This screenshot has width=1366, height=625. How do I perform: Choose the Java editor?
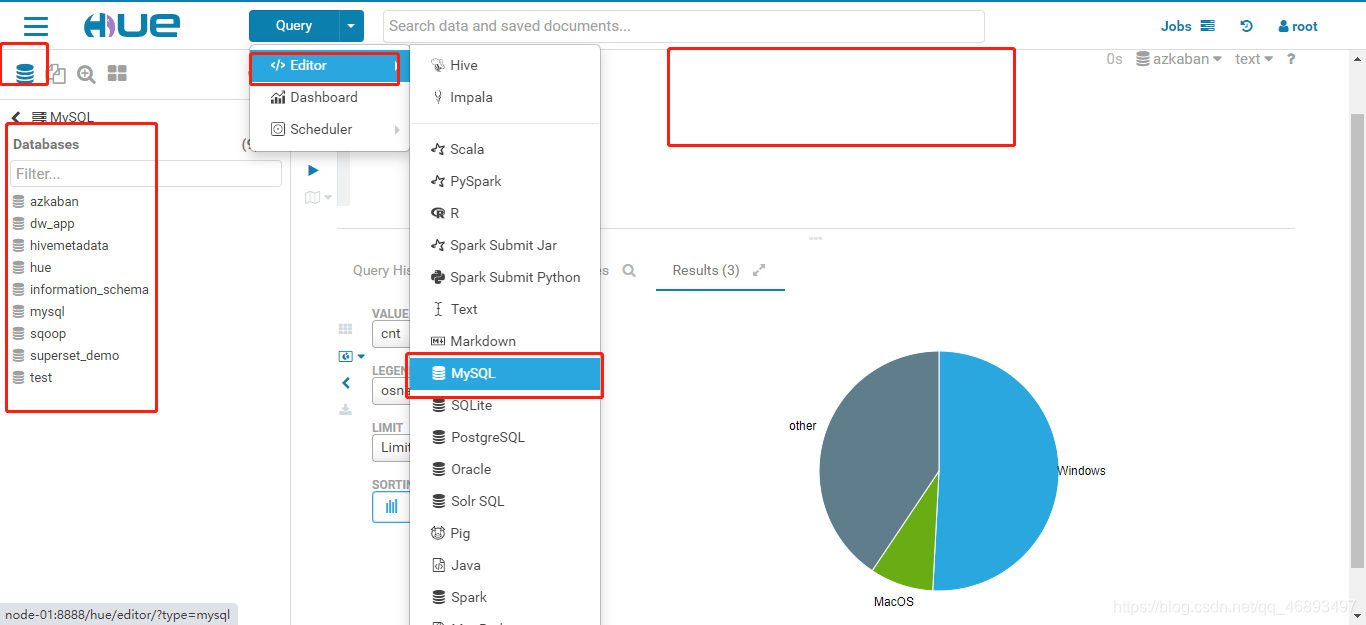tap(505, 565)
